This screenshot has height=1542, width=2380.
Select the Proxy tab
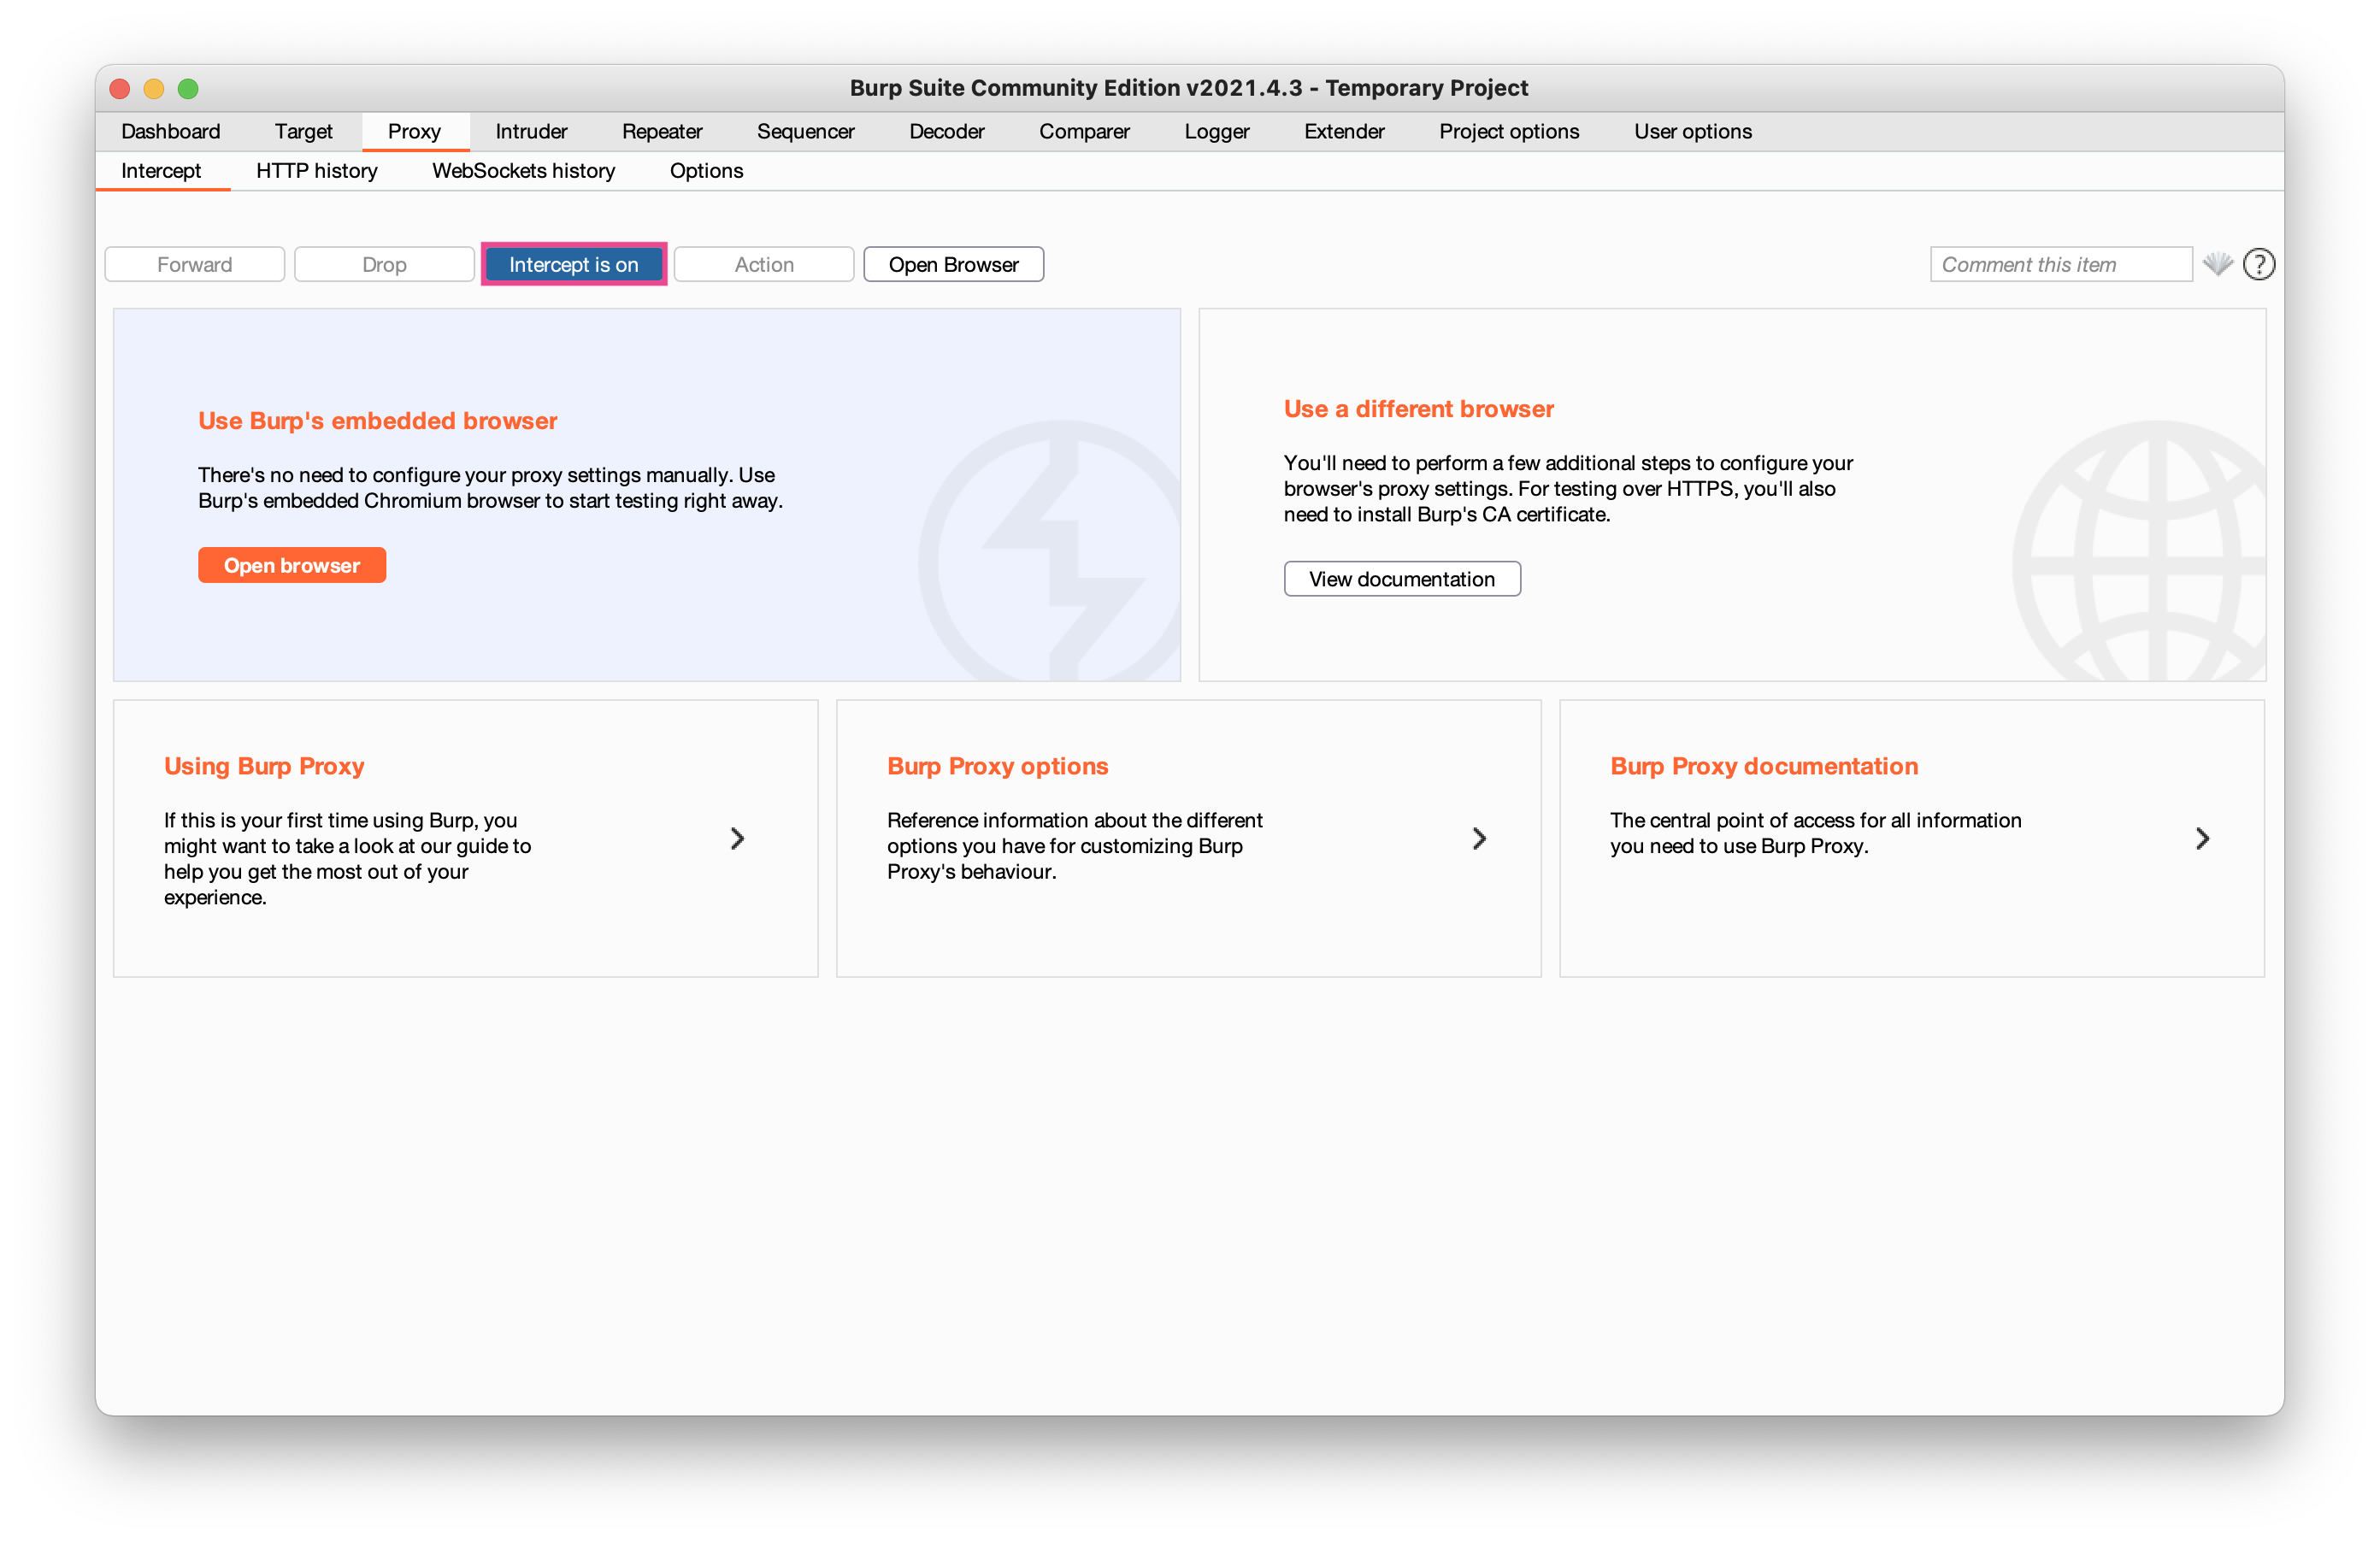coord(414,131)
